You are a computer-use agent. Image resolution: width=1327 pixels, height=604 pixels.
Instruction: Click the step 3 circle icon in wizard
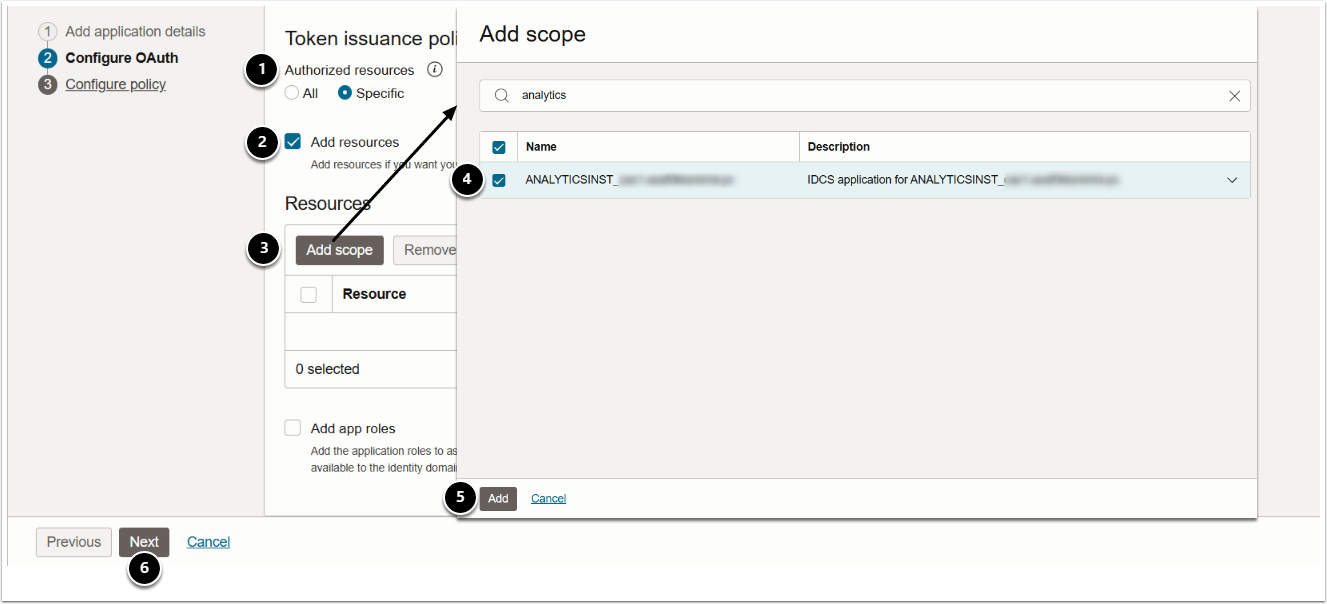tap(48, 85)
